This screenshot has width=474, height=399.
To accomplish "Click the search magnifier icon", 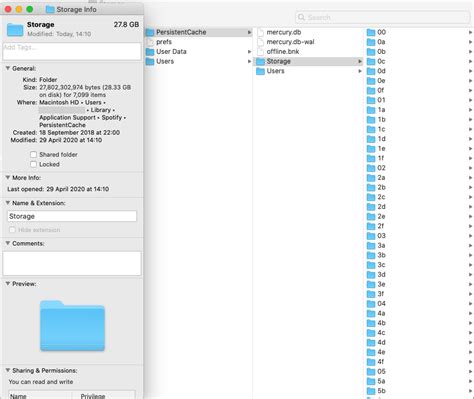I will point(301,17).
